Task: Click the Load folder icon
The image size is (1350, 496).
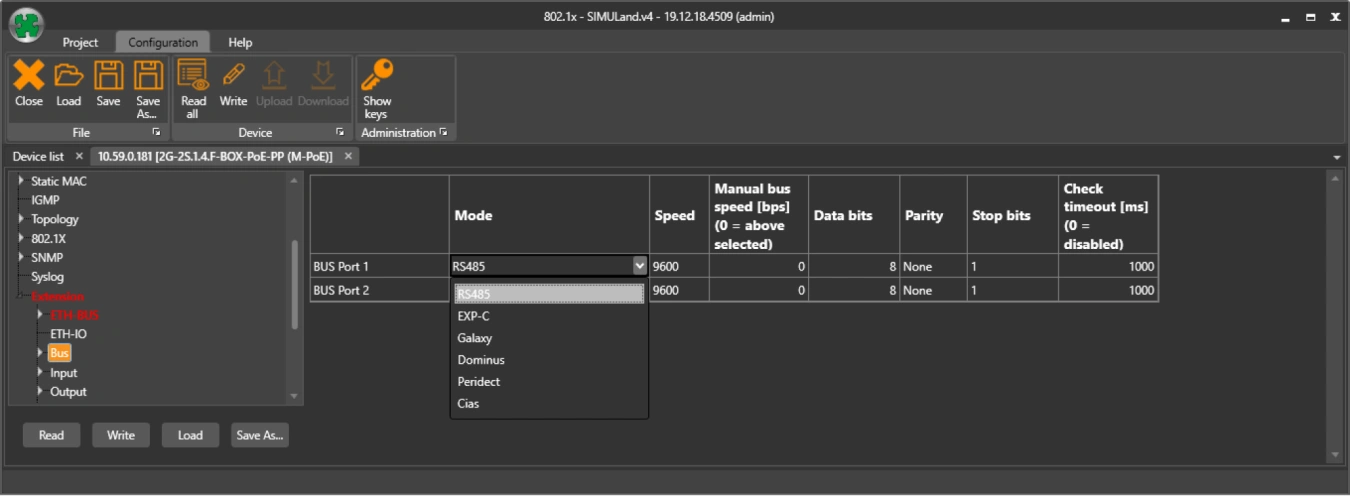Action: 68,76
